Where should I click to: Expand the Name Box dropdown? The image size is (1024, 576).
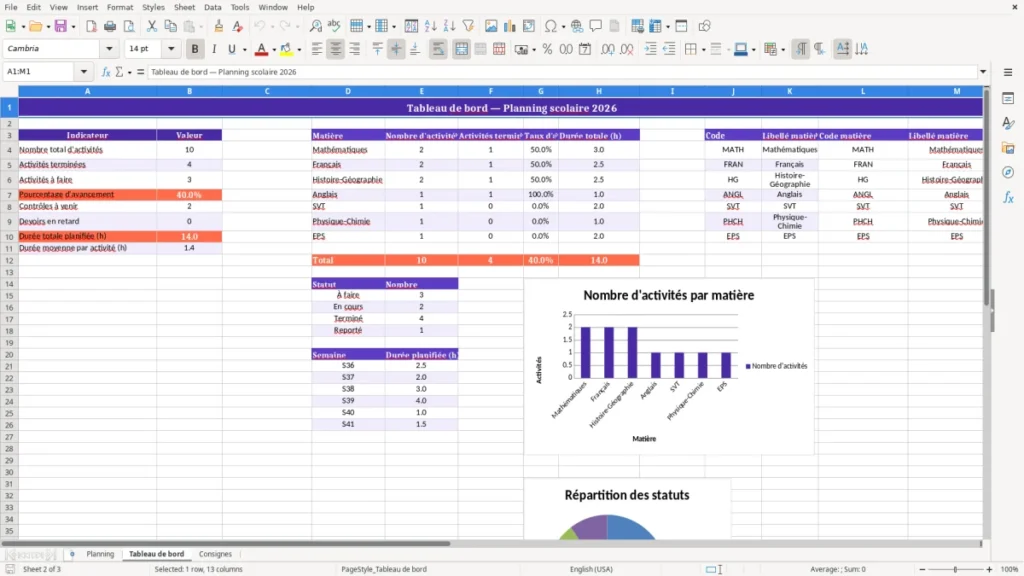point(84,72)
